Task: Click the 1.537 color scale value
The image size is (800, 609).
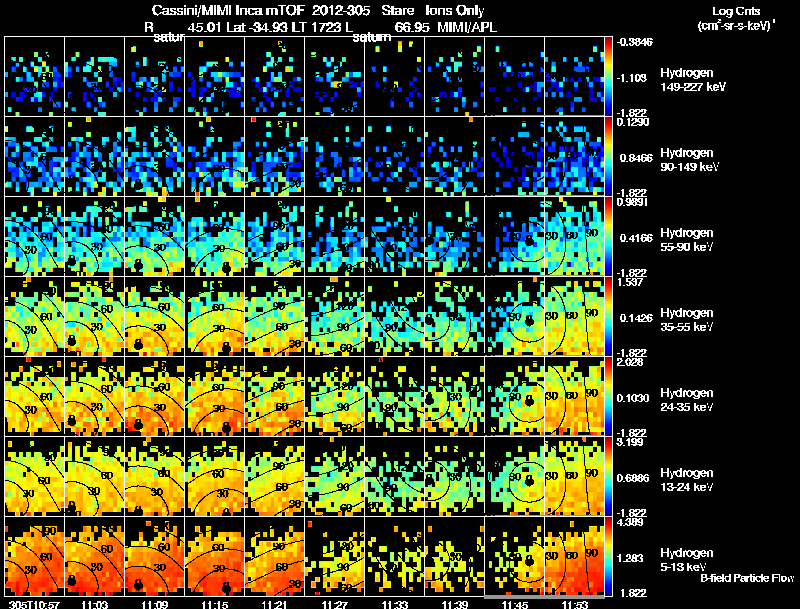Action: tap(631, 282)
